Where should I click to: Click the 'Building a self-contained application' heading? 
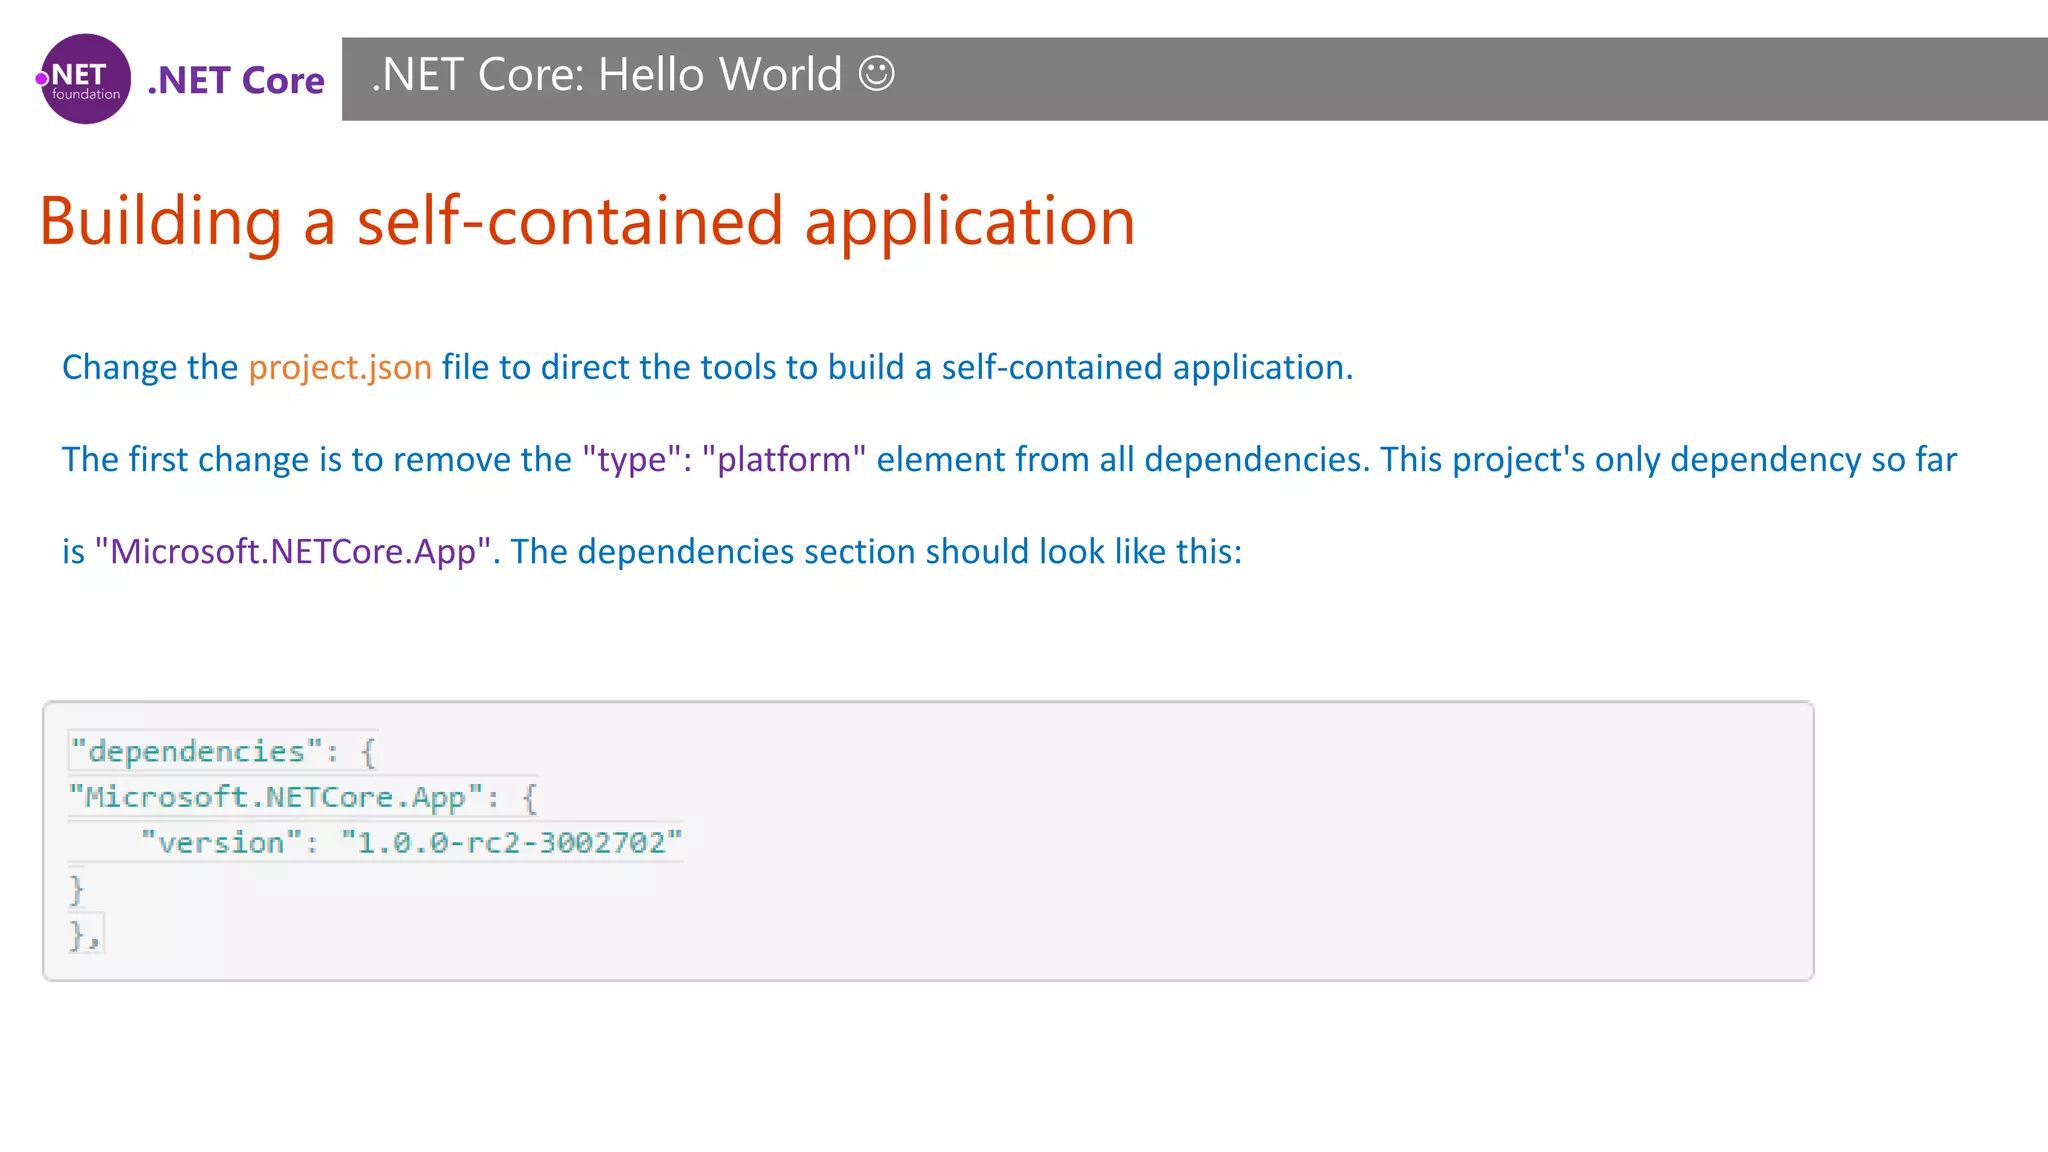pos(587,221)
